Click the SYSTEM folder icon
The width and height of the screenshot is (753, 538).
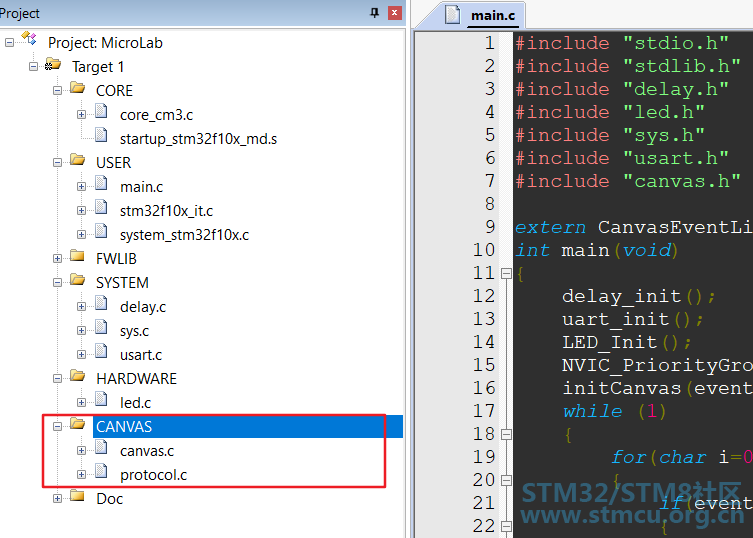click(x=77, y=280)
